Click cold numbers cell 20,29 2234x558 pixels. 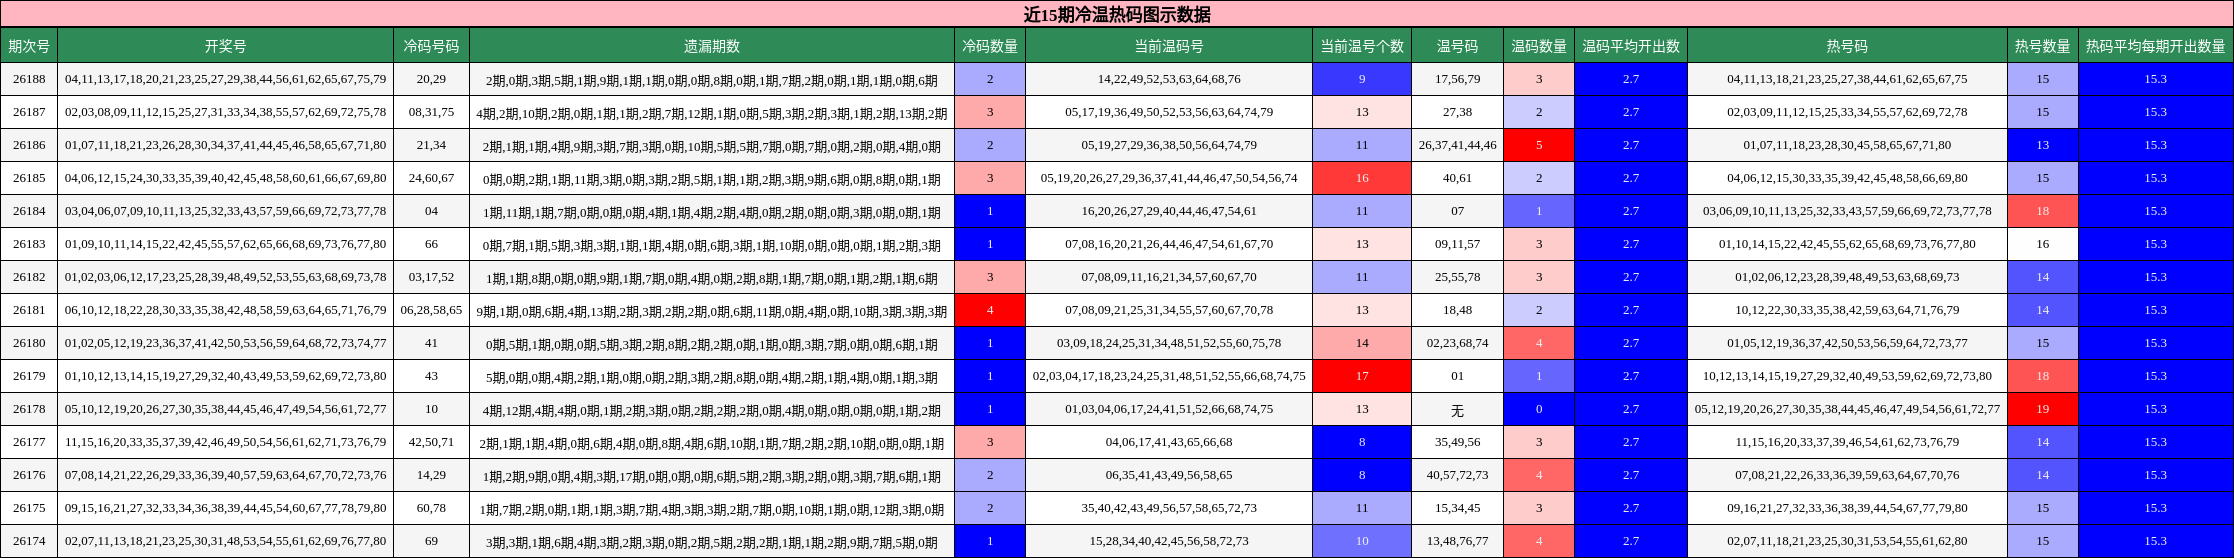pyautogui.click(x=431, y=79)
